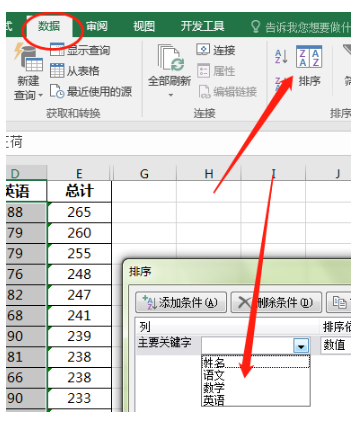Select the cell containing 241
This screenshot has height=426, width=360.
pyautogui.click(x=79, y=315)
